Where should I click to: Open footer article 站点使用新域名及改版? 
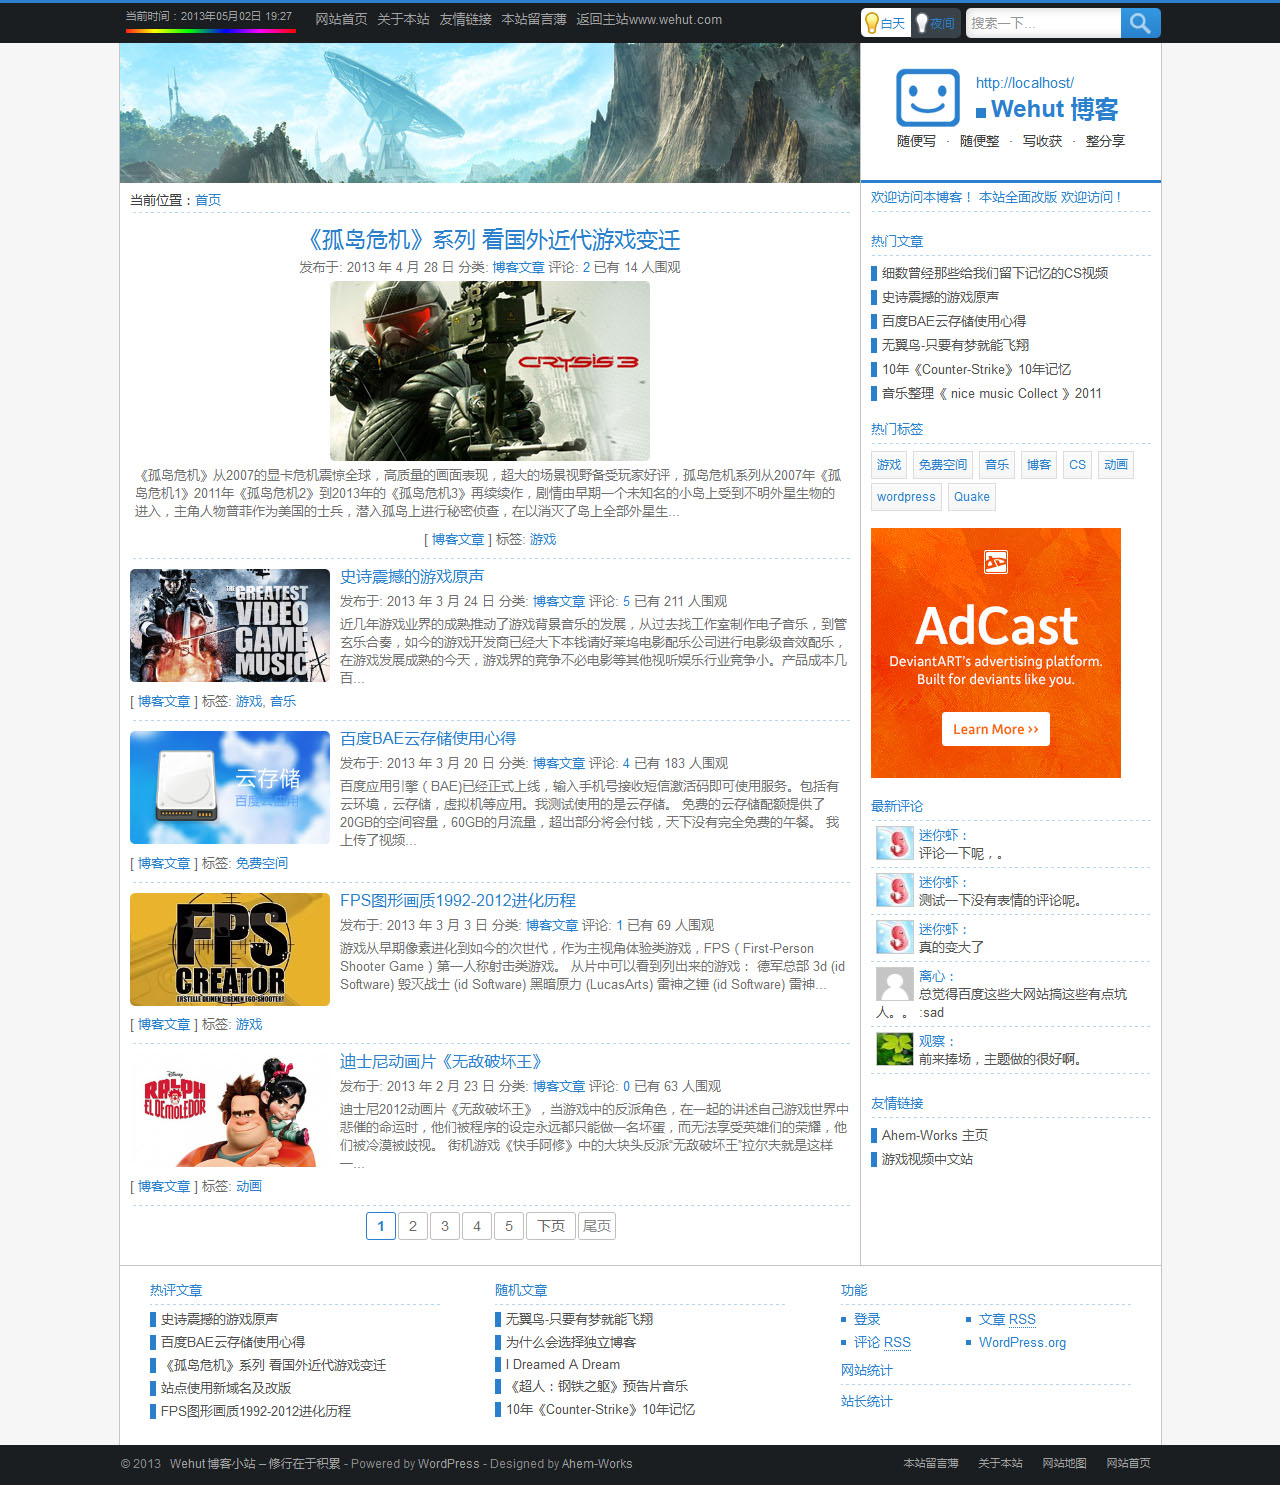click(226, 1388)
